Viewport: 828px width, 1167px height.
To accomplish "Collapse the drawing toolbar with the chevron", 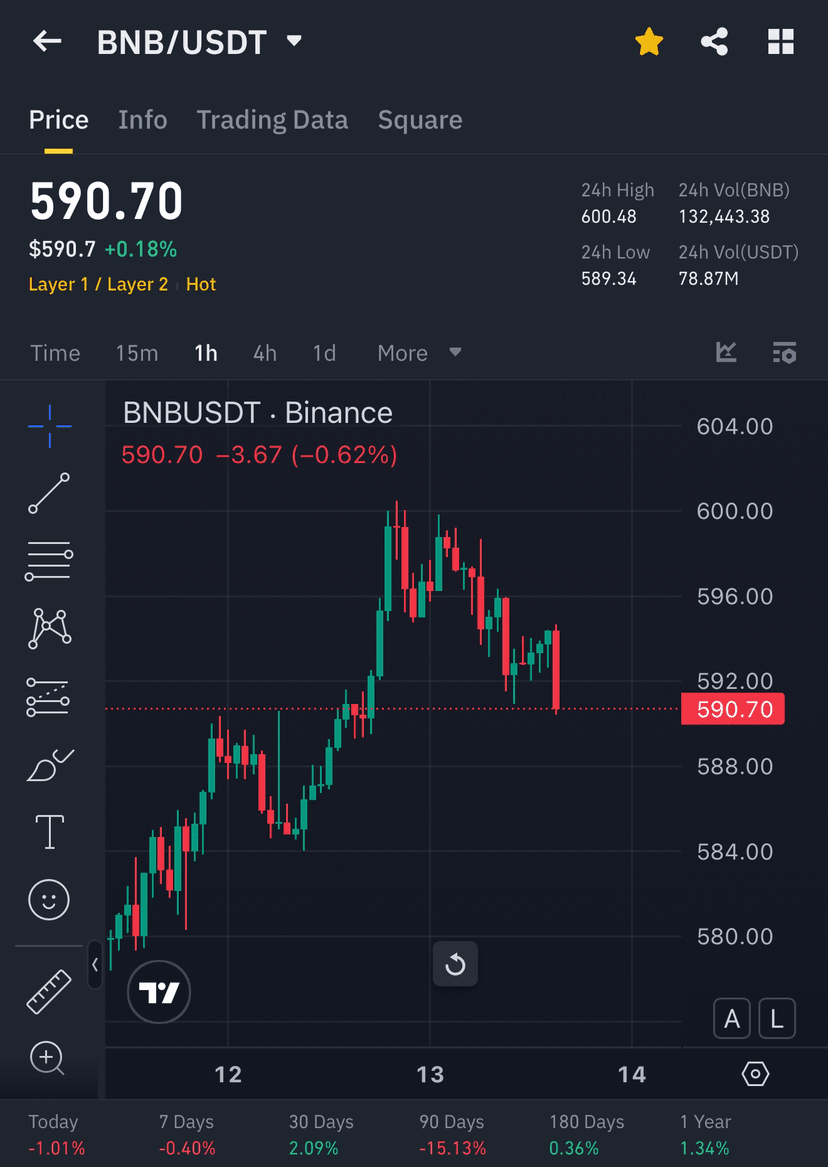I will click(x=94, y=965).
